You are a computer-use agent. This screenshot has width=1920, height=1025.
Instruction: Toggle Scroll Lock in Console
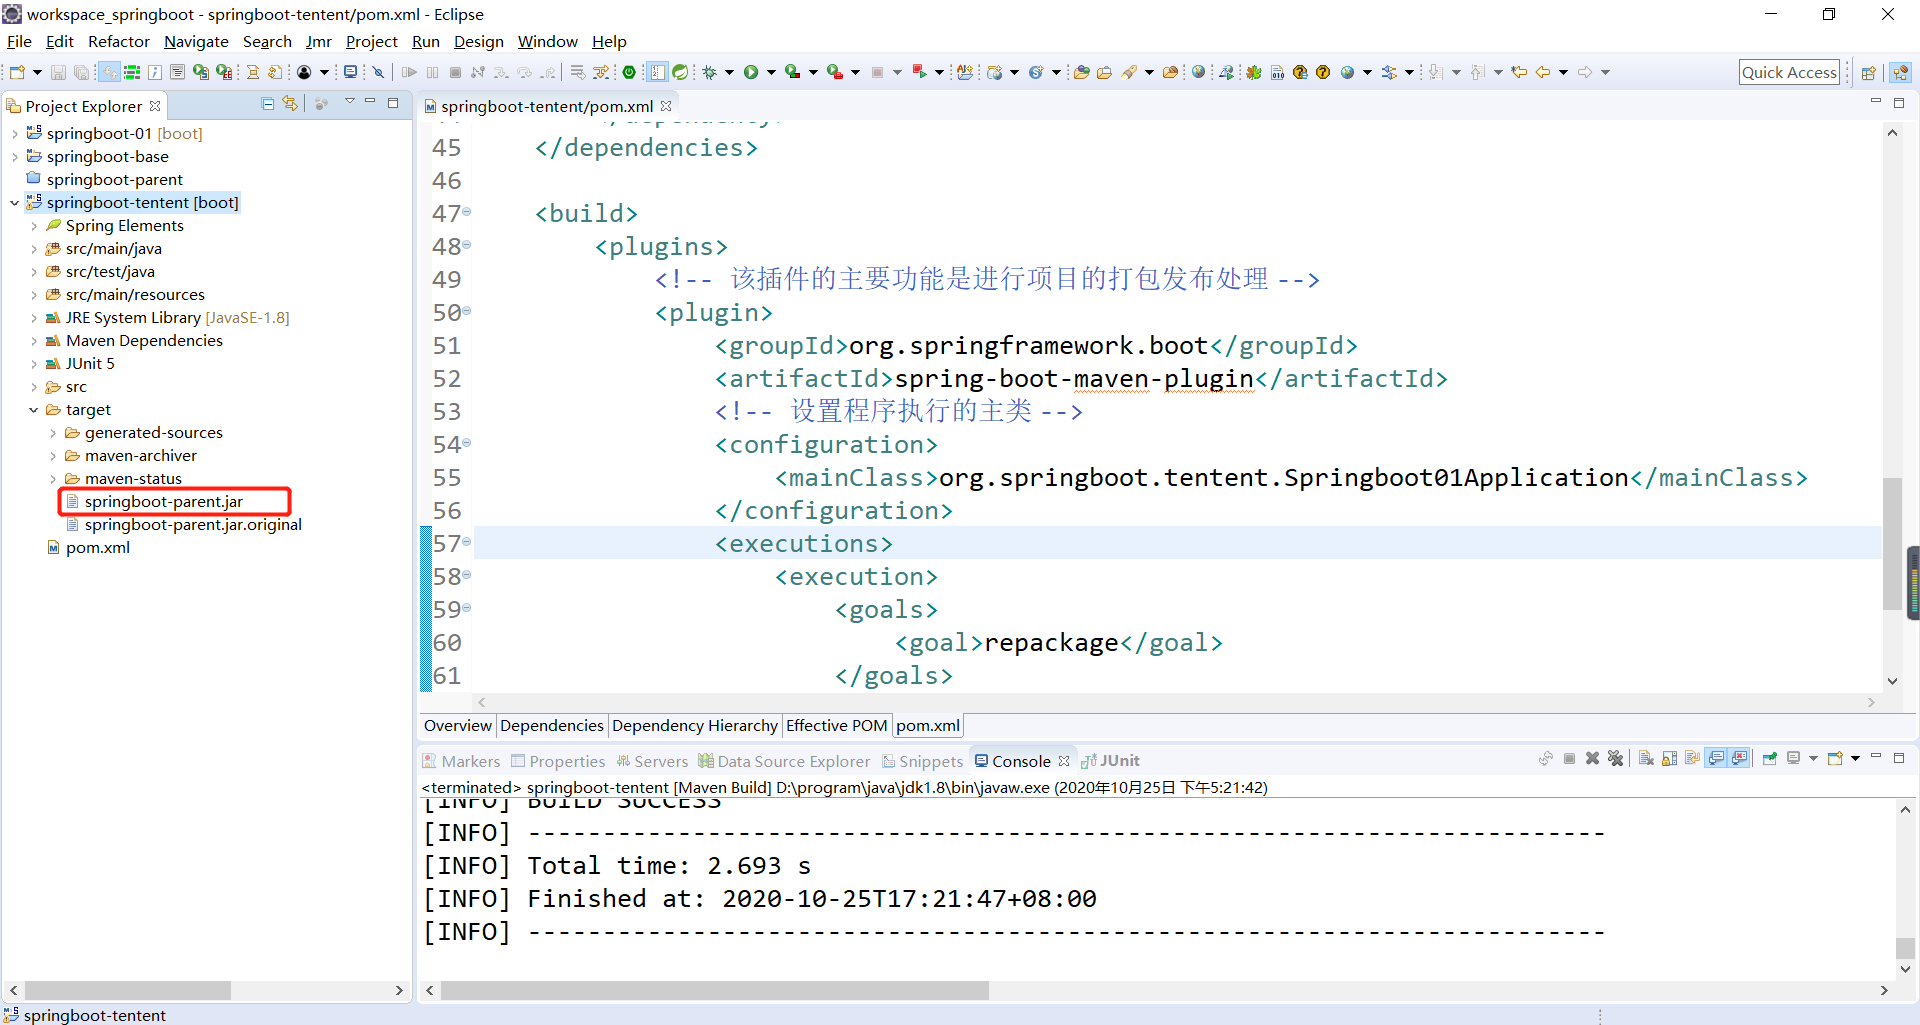[1669, 758]
